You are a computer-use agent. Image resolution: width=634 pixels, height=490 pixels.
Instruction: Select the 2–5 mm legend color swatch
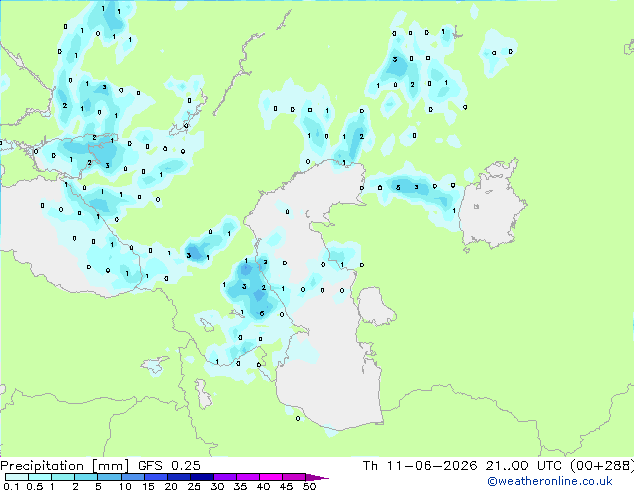point(86,477)
